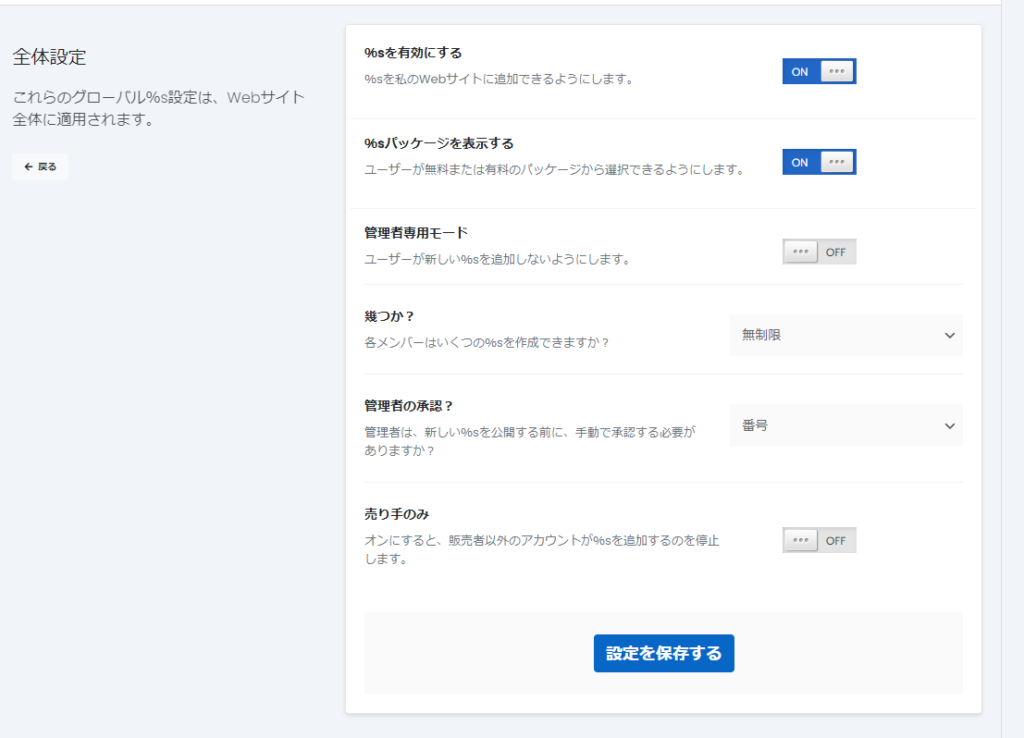Image resolution: width=1024 pixels, height=738 pixels.
Task: Go back using the 戻る button
Action: coord(41,167)
